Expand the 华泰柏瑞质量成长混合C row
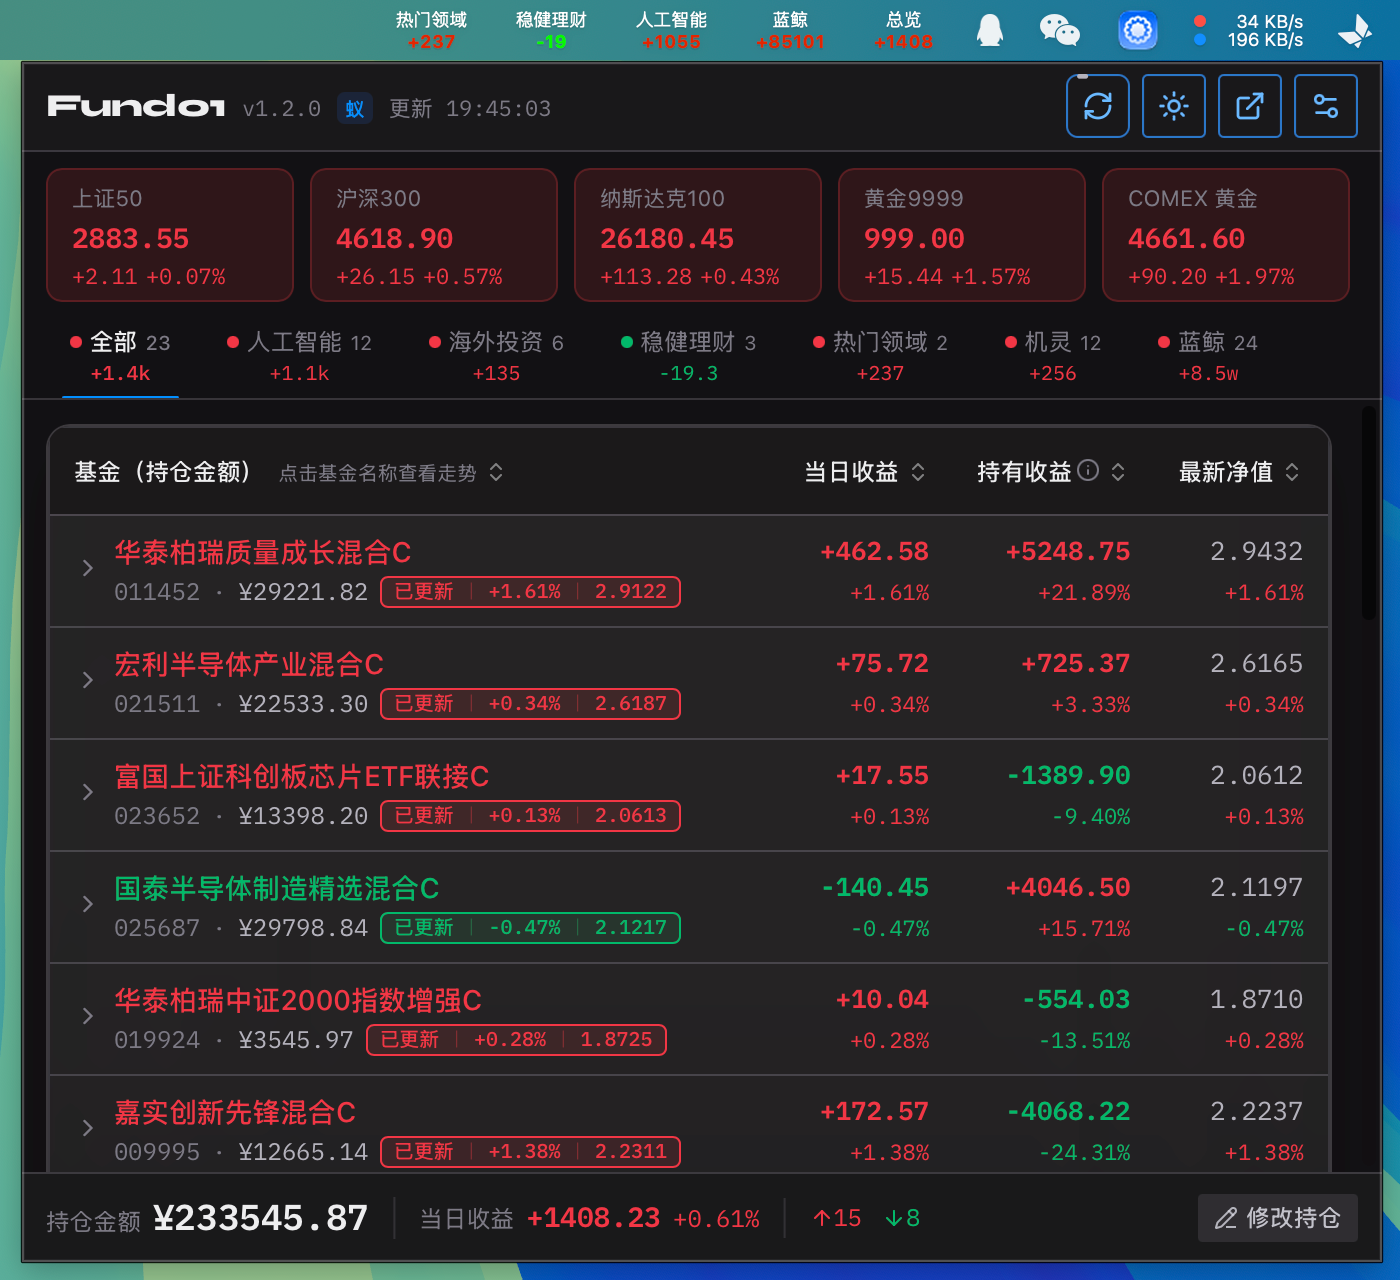1400x1280 pixels. click(88, 568)
